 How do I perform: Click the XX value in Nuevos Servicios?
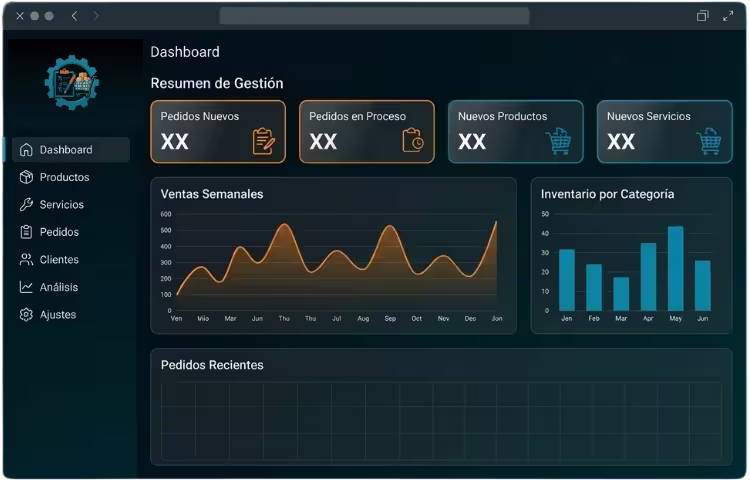click(x=621, y=142)
